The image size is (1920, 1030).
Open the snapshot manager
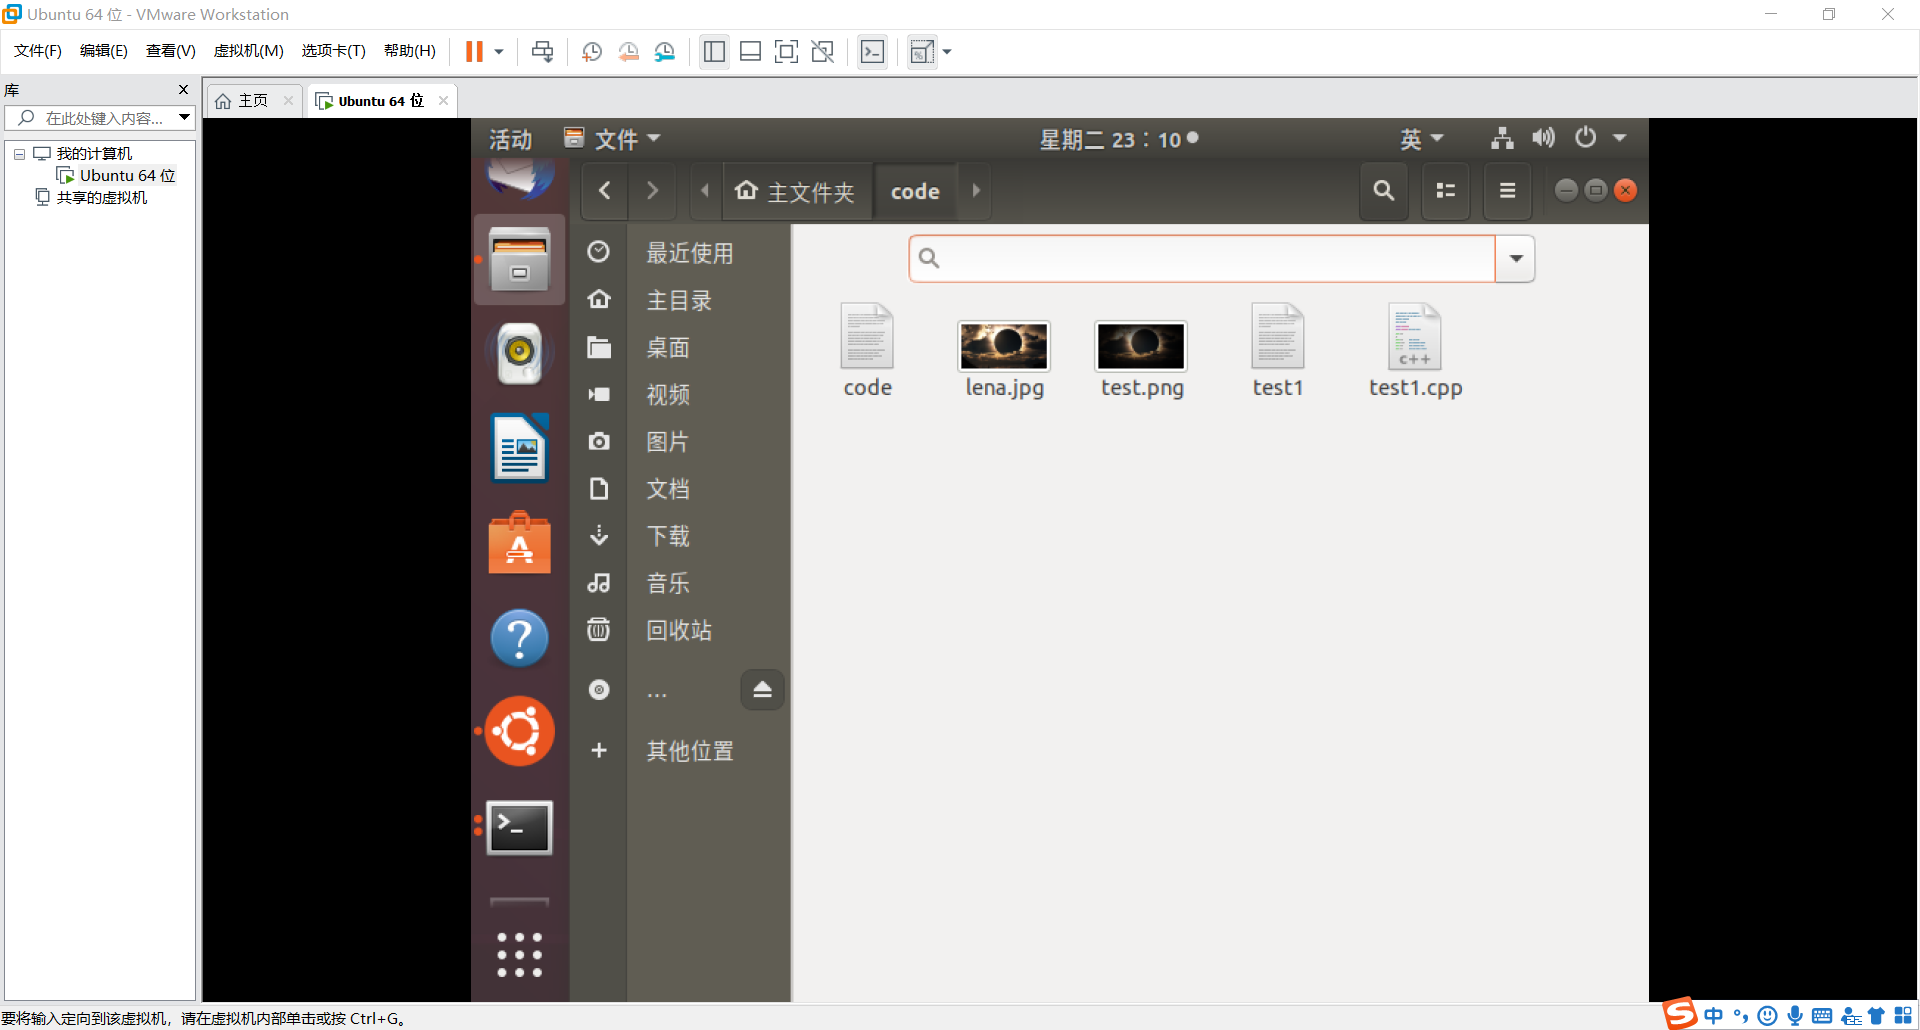tap(665, 51)
